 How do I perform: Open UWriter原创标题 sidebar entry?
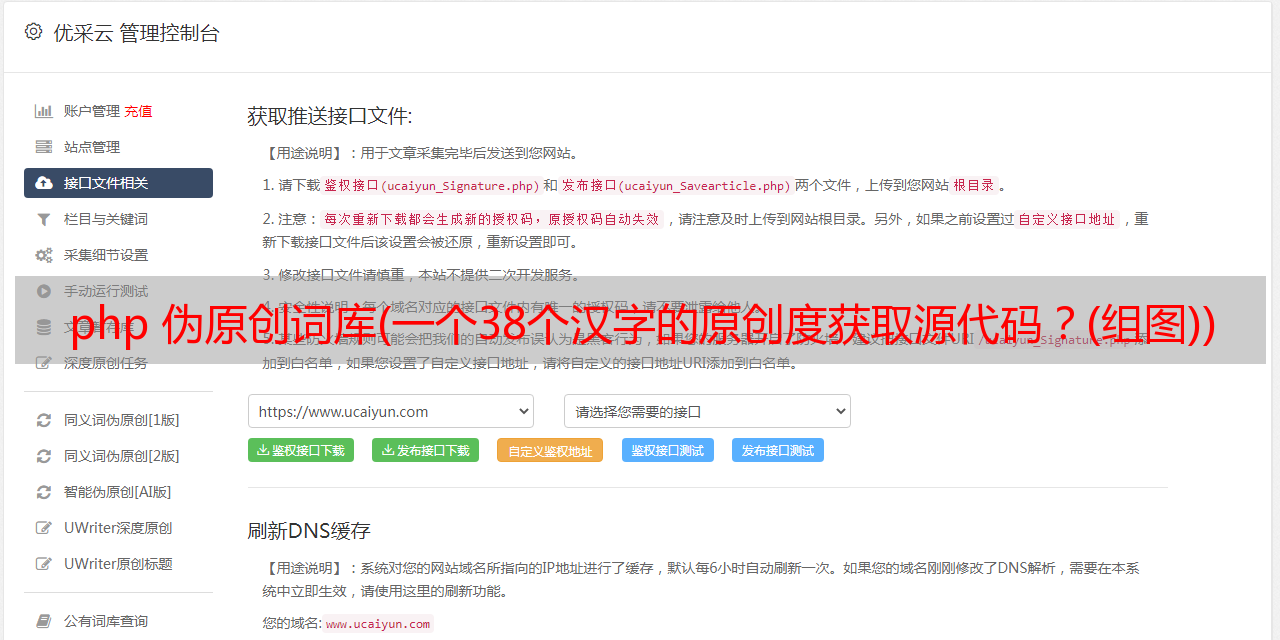(118, 564)
